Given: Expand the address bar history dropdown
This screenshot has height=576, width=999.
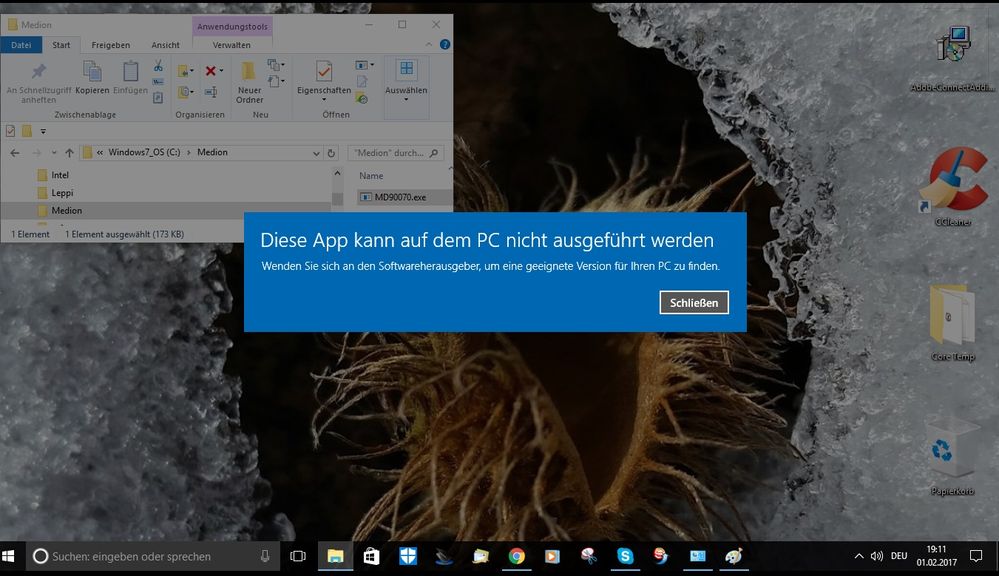Looking at the screenshot, I should tap(317, 153).
